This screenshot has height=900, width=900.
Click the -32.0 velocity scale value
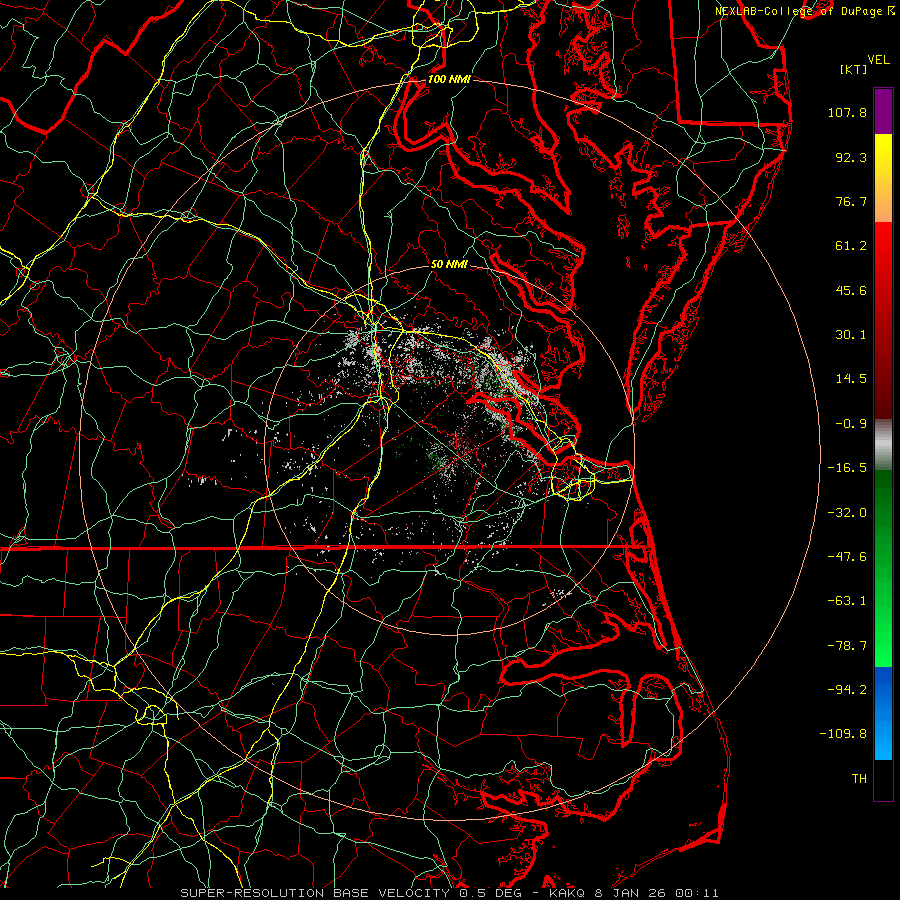click(x=847, y=513)
